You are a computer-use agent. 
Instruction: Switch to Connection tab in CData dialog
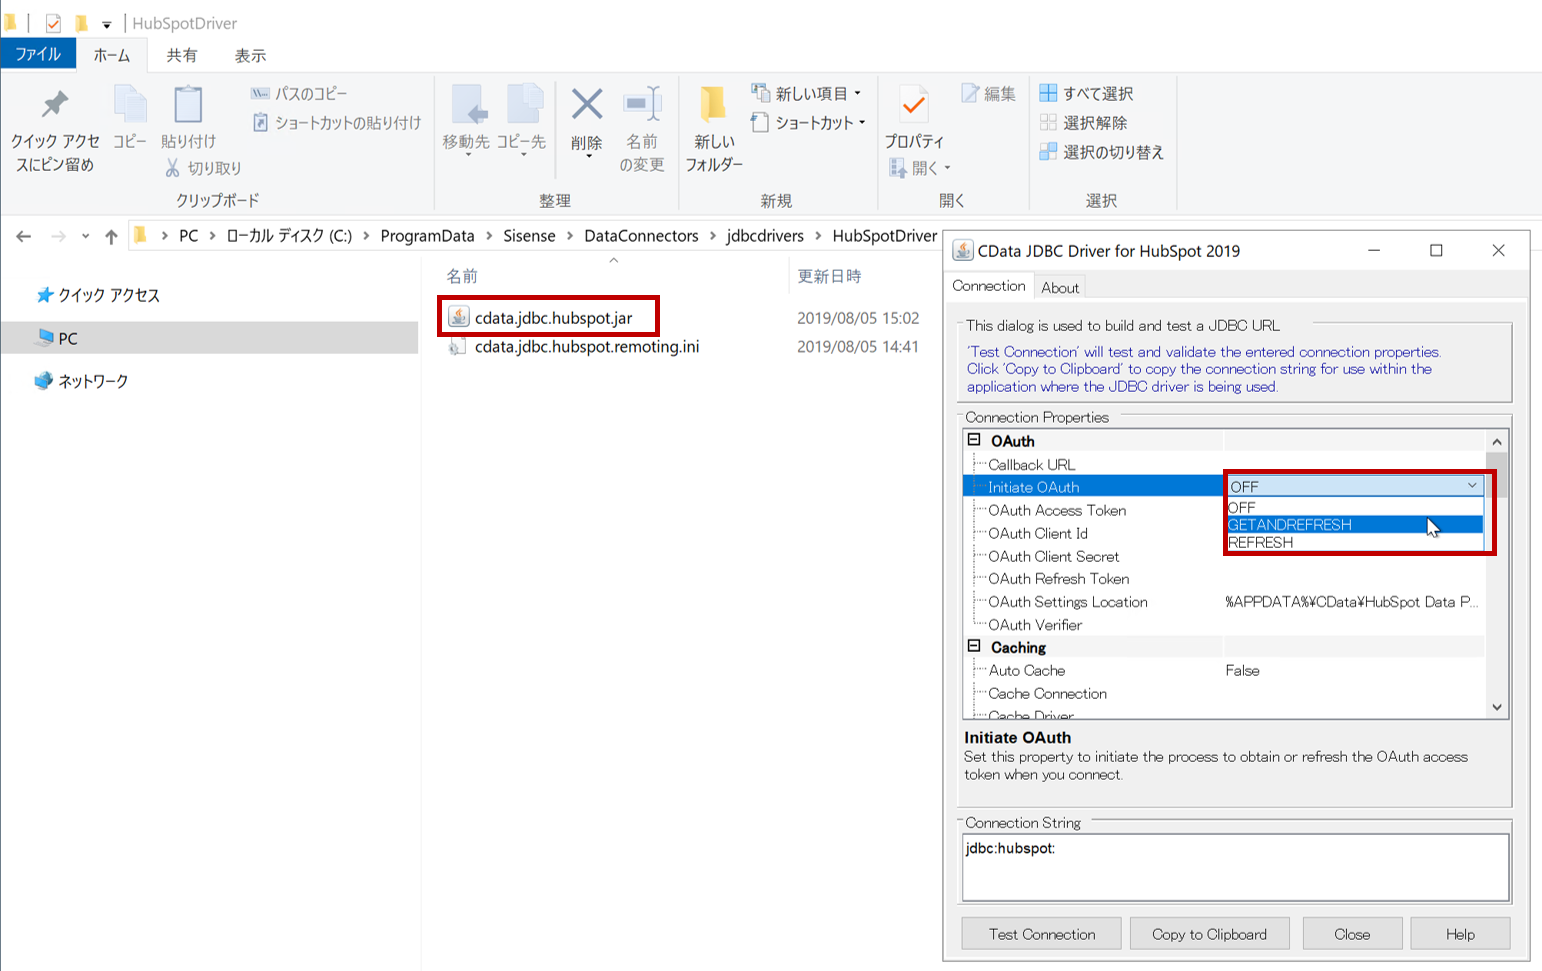[989, 286]
